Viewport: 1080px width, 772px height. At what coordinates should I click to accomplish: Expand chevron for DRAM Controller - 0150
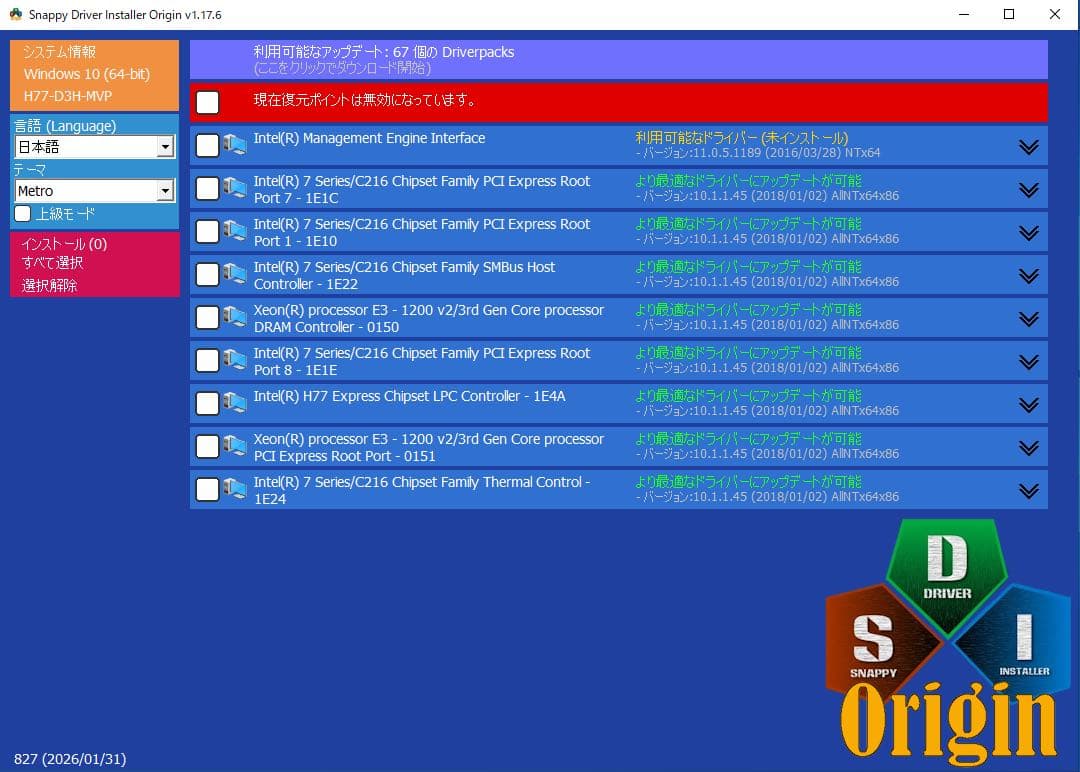point(1028,319)
